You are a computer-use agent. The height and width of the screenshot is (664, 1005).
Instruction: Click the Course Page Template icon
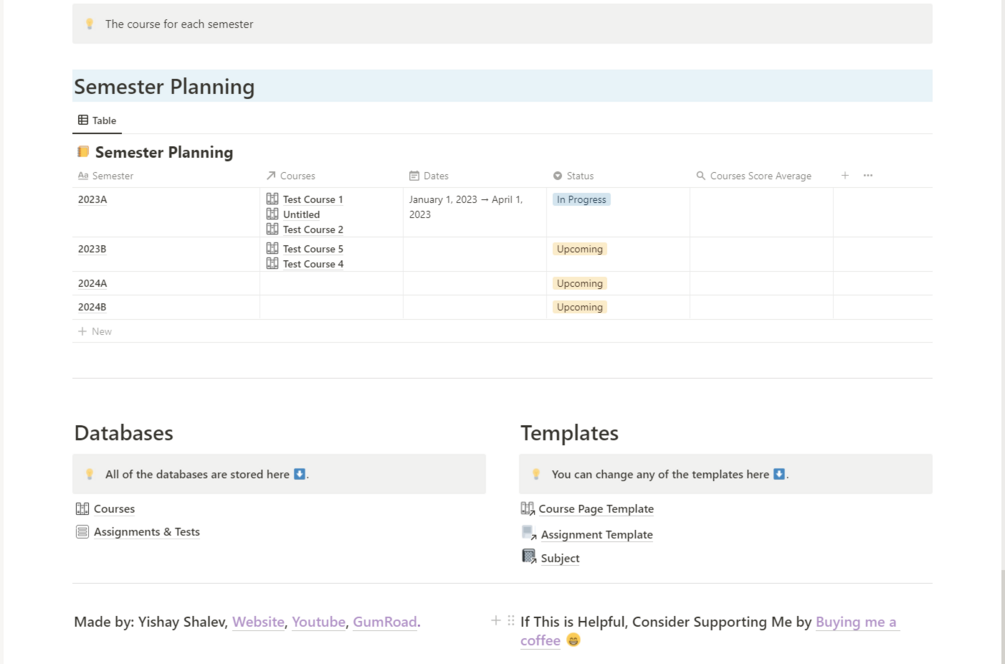(528, 509)
